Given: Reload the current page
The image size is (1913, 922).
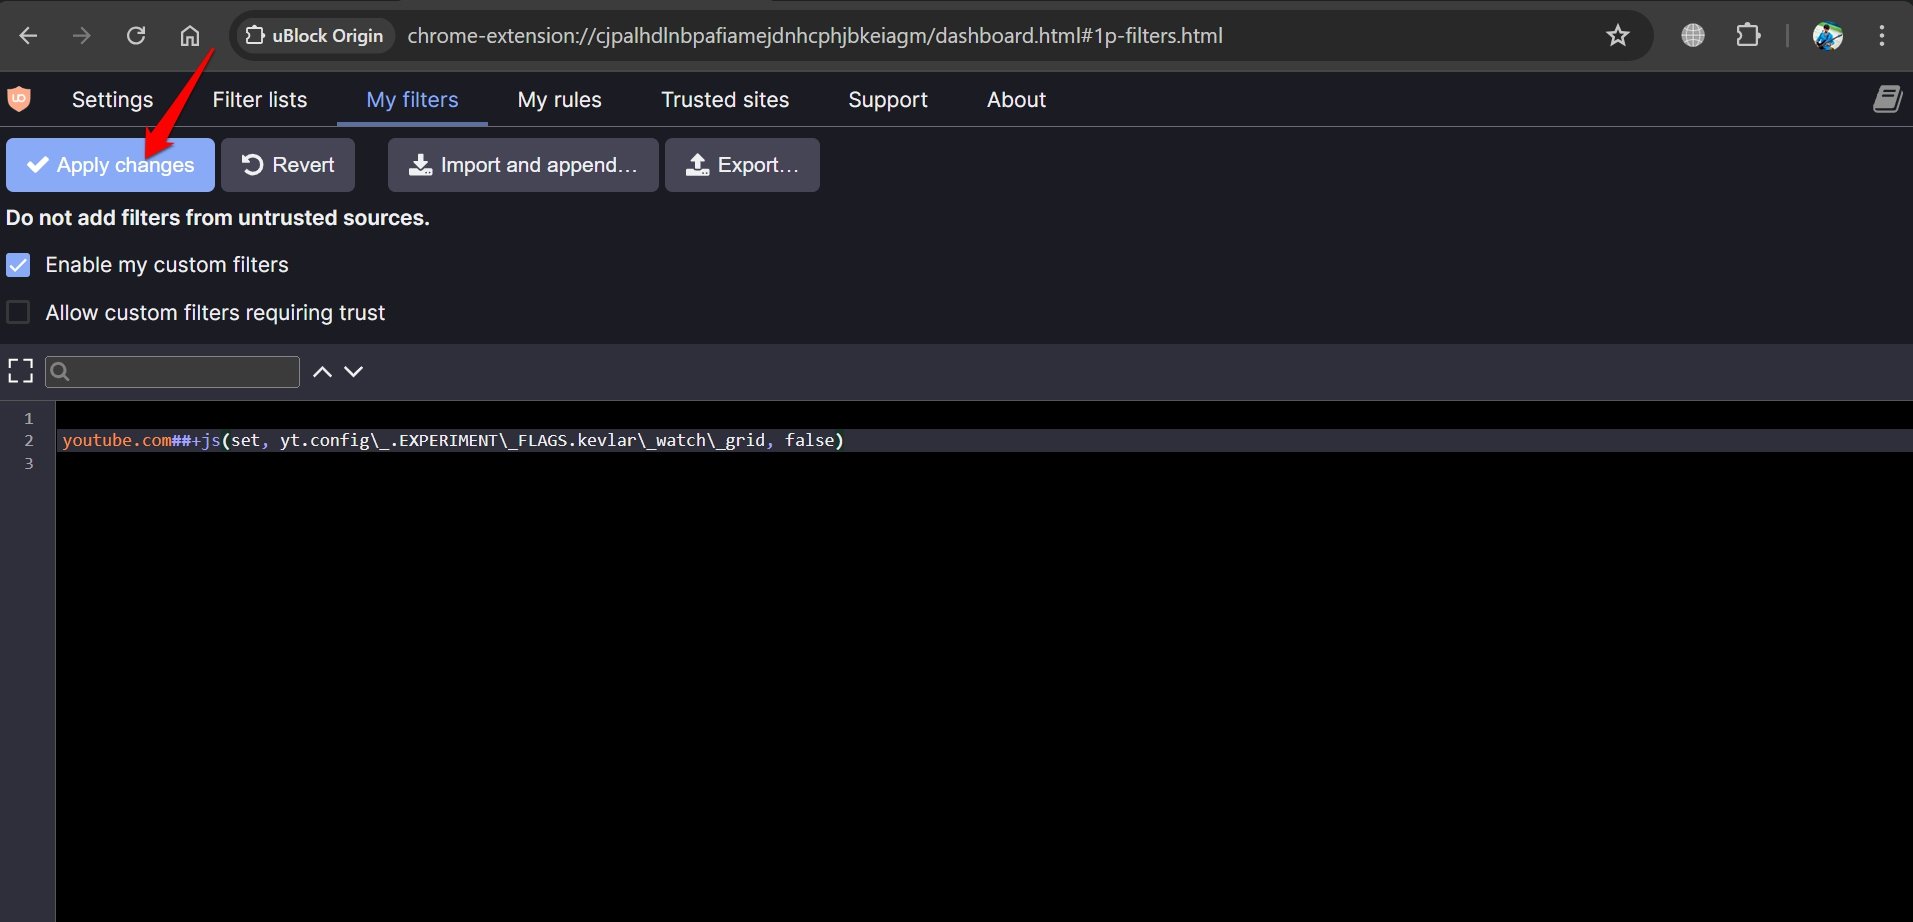Looking at the screenshot, I should [136, 36].
